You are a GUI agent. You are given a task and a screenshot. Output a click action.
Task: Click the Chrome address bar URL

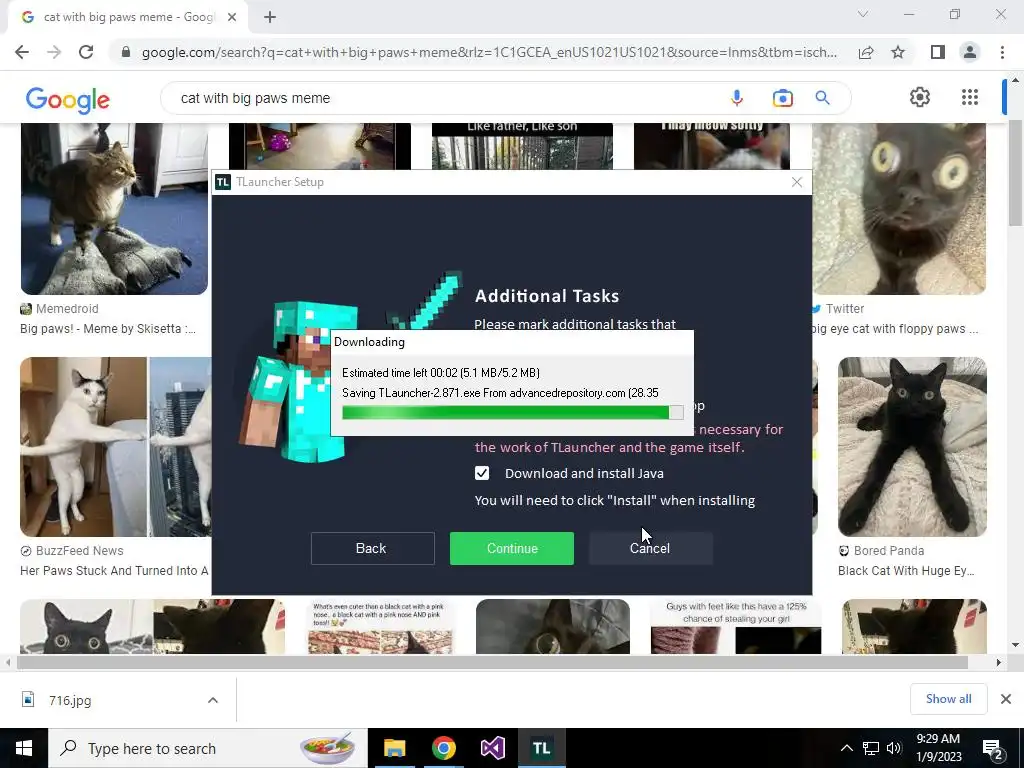[x=489, y=52]
